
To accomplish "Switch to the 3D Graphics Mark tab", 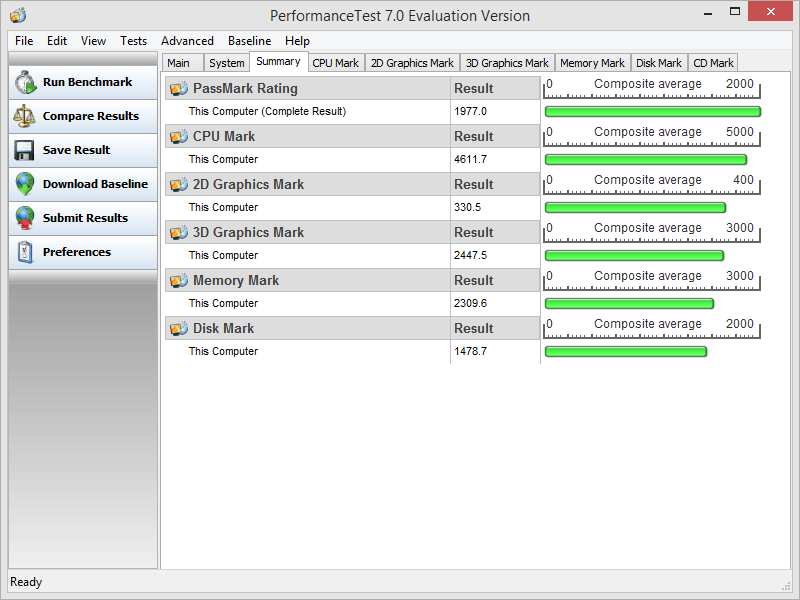I will point(507,63).
